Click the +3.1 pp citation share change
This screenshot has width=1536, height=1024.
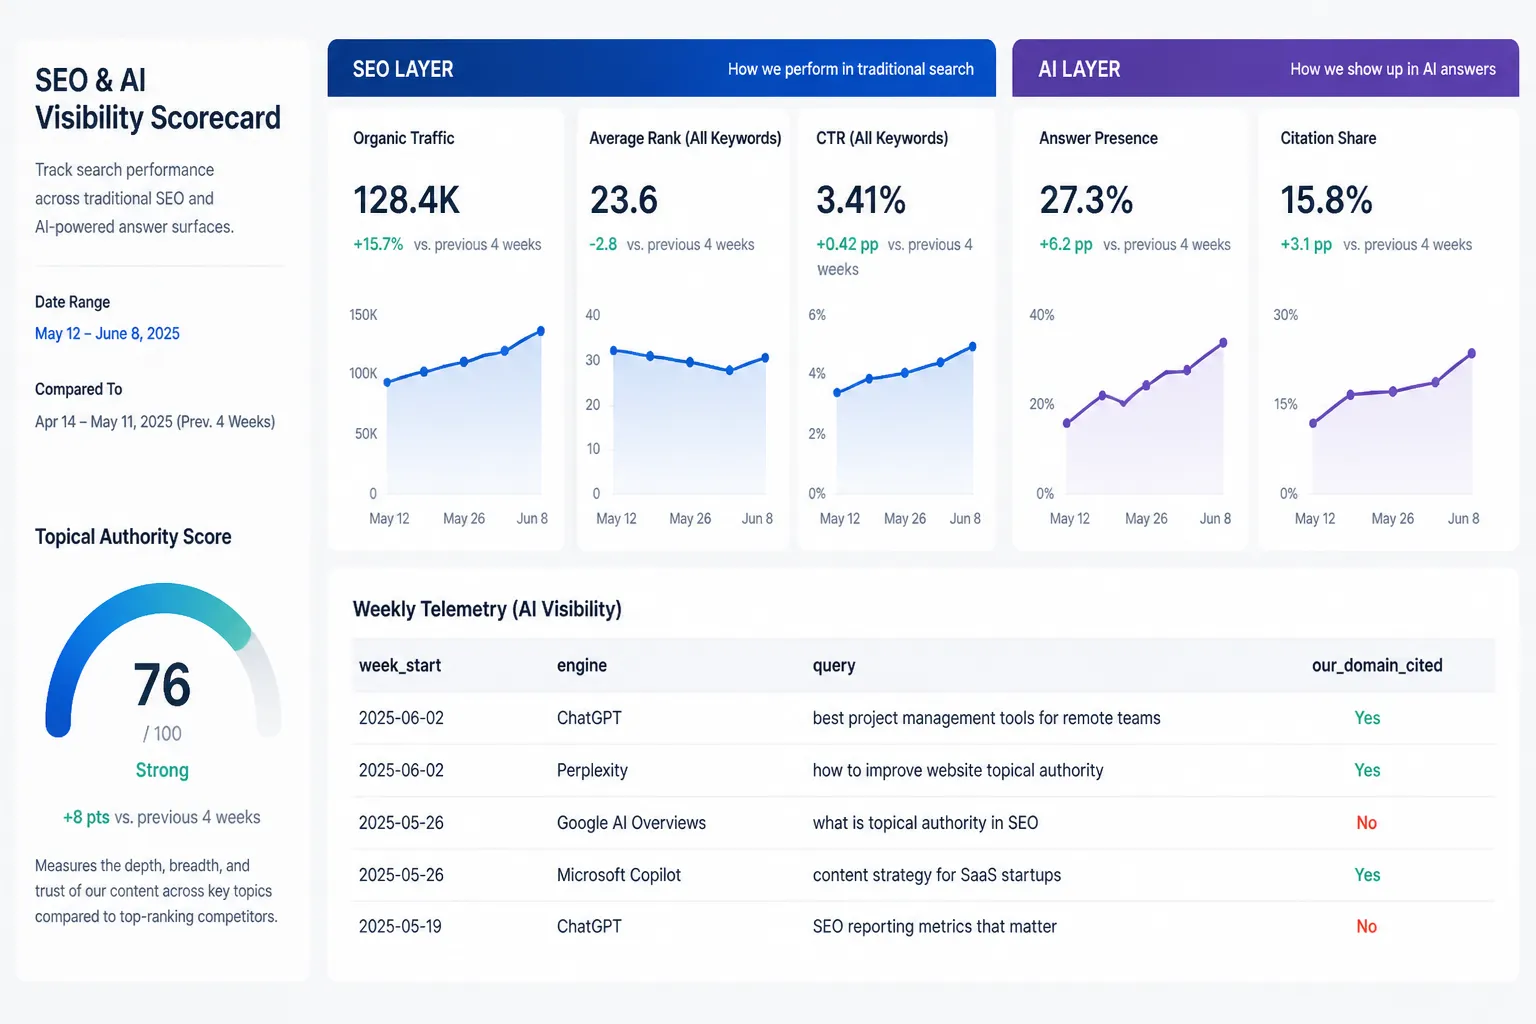pos(1306,244)
